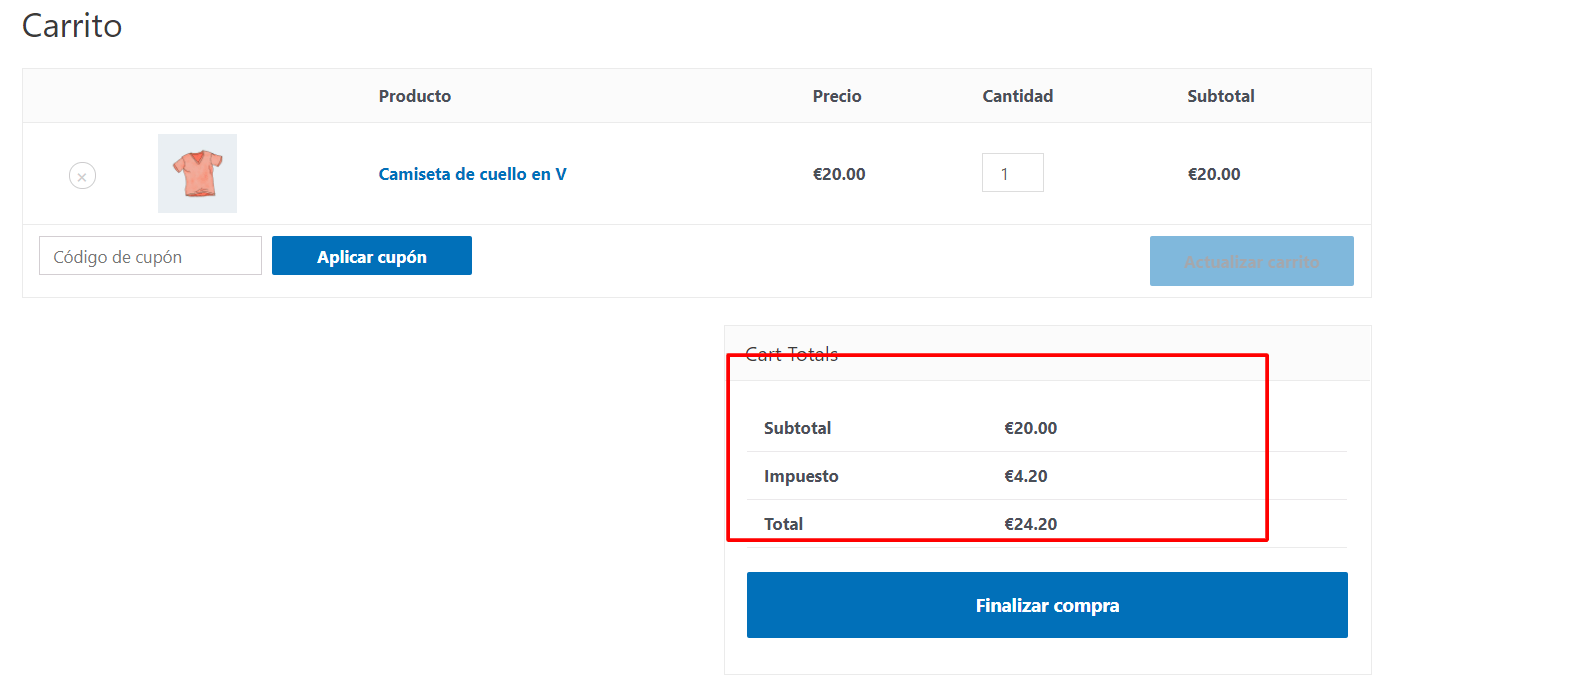Focus the quantity field showing 1
Viewport: 1588px width, 692px height.
(1012, 173)
